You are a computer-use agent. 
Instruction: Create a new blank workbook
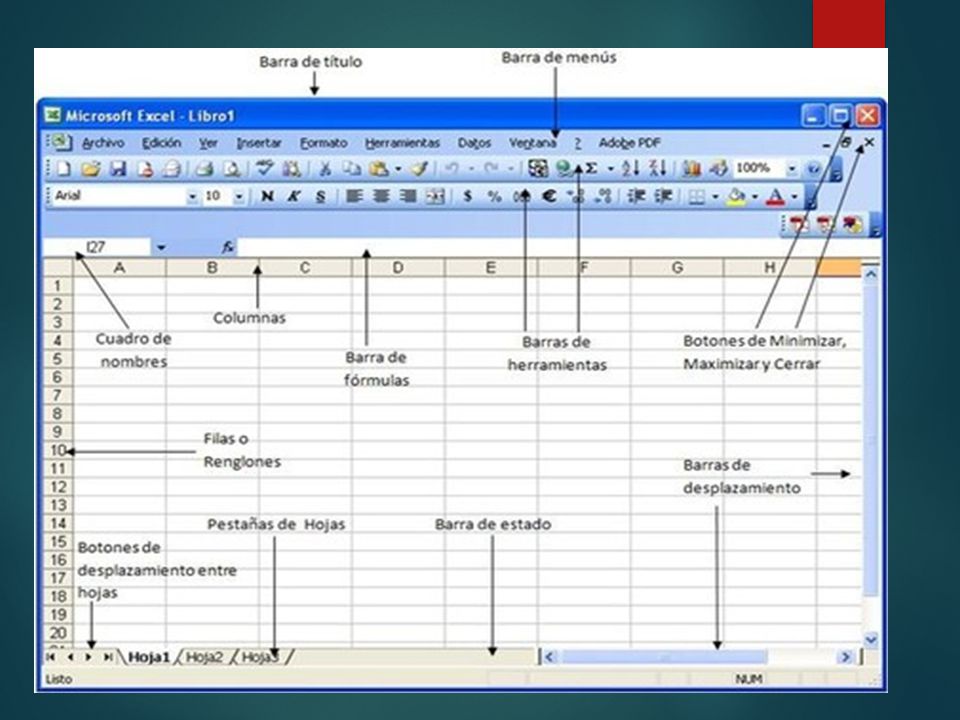point(64,168)
